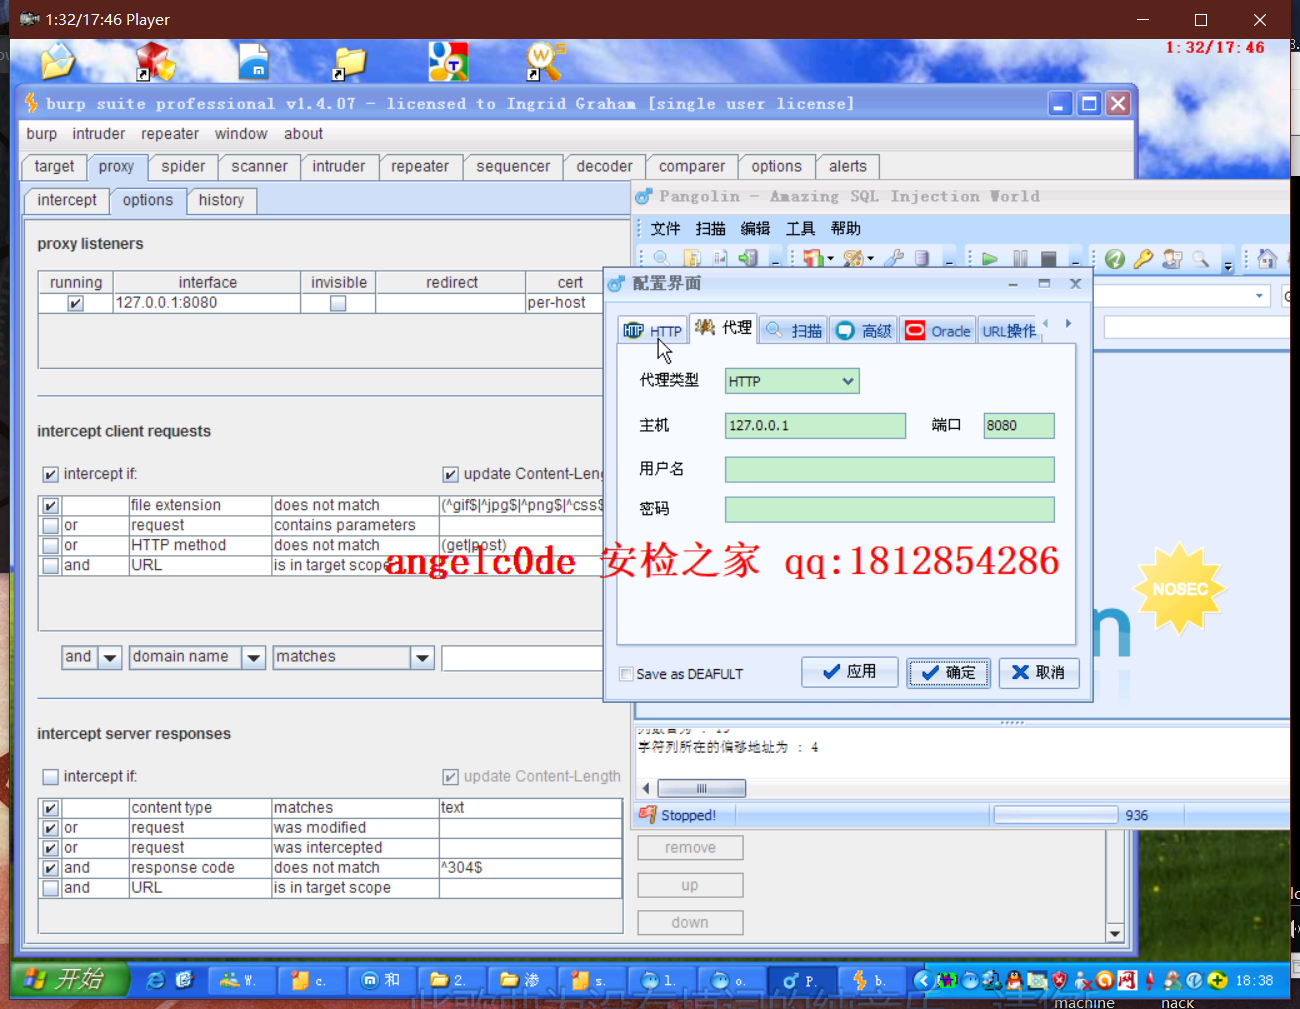Viewport: 1300px width, 1009px height.
Task: Open the 代理类型 HTTP dropdown
Action: pyautogui.click(x=848, y=381)
